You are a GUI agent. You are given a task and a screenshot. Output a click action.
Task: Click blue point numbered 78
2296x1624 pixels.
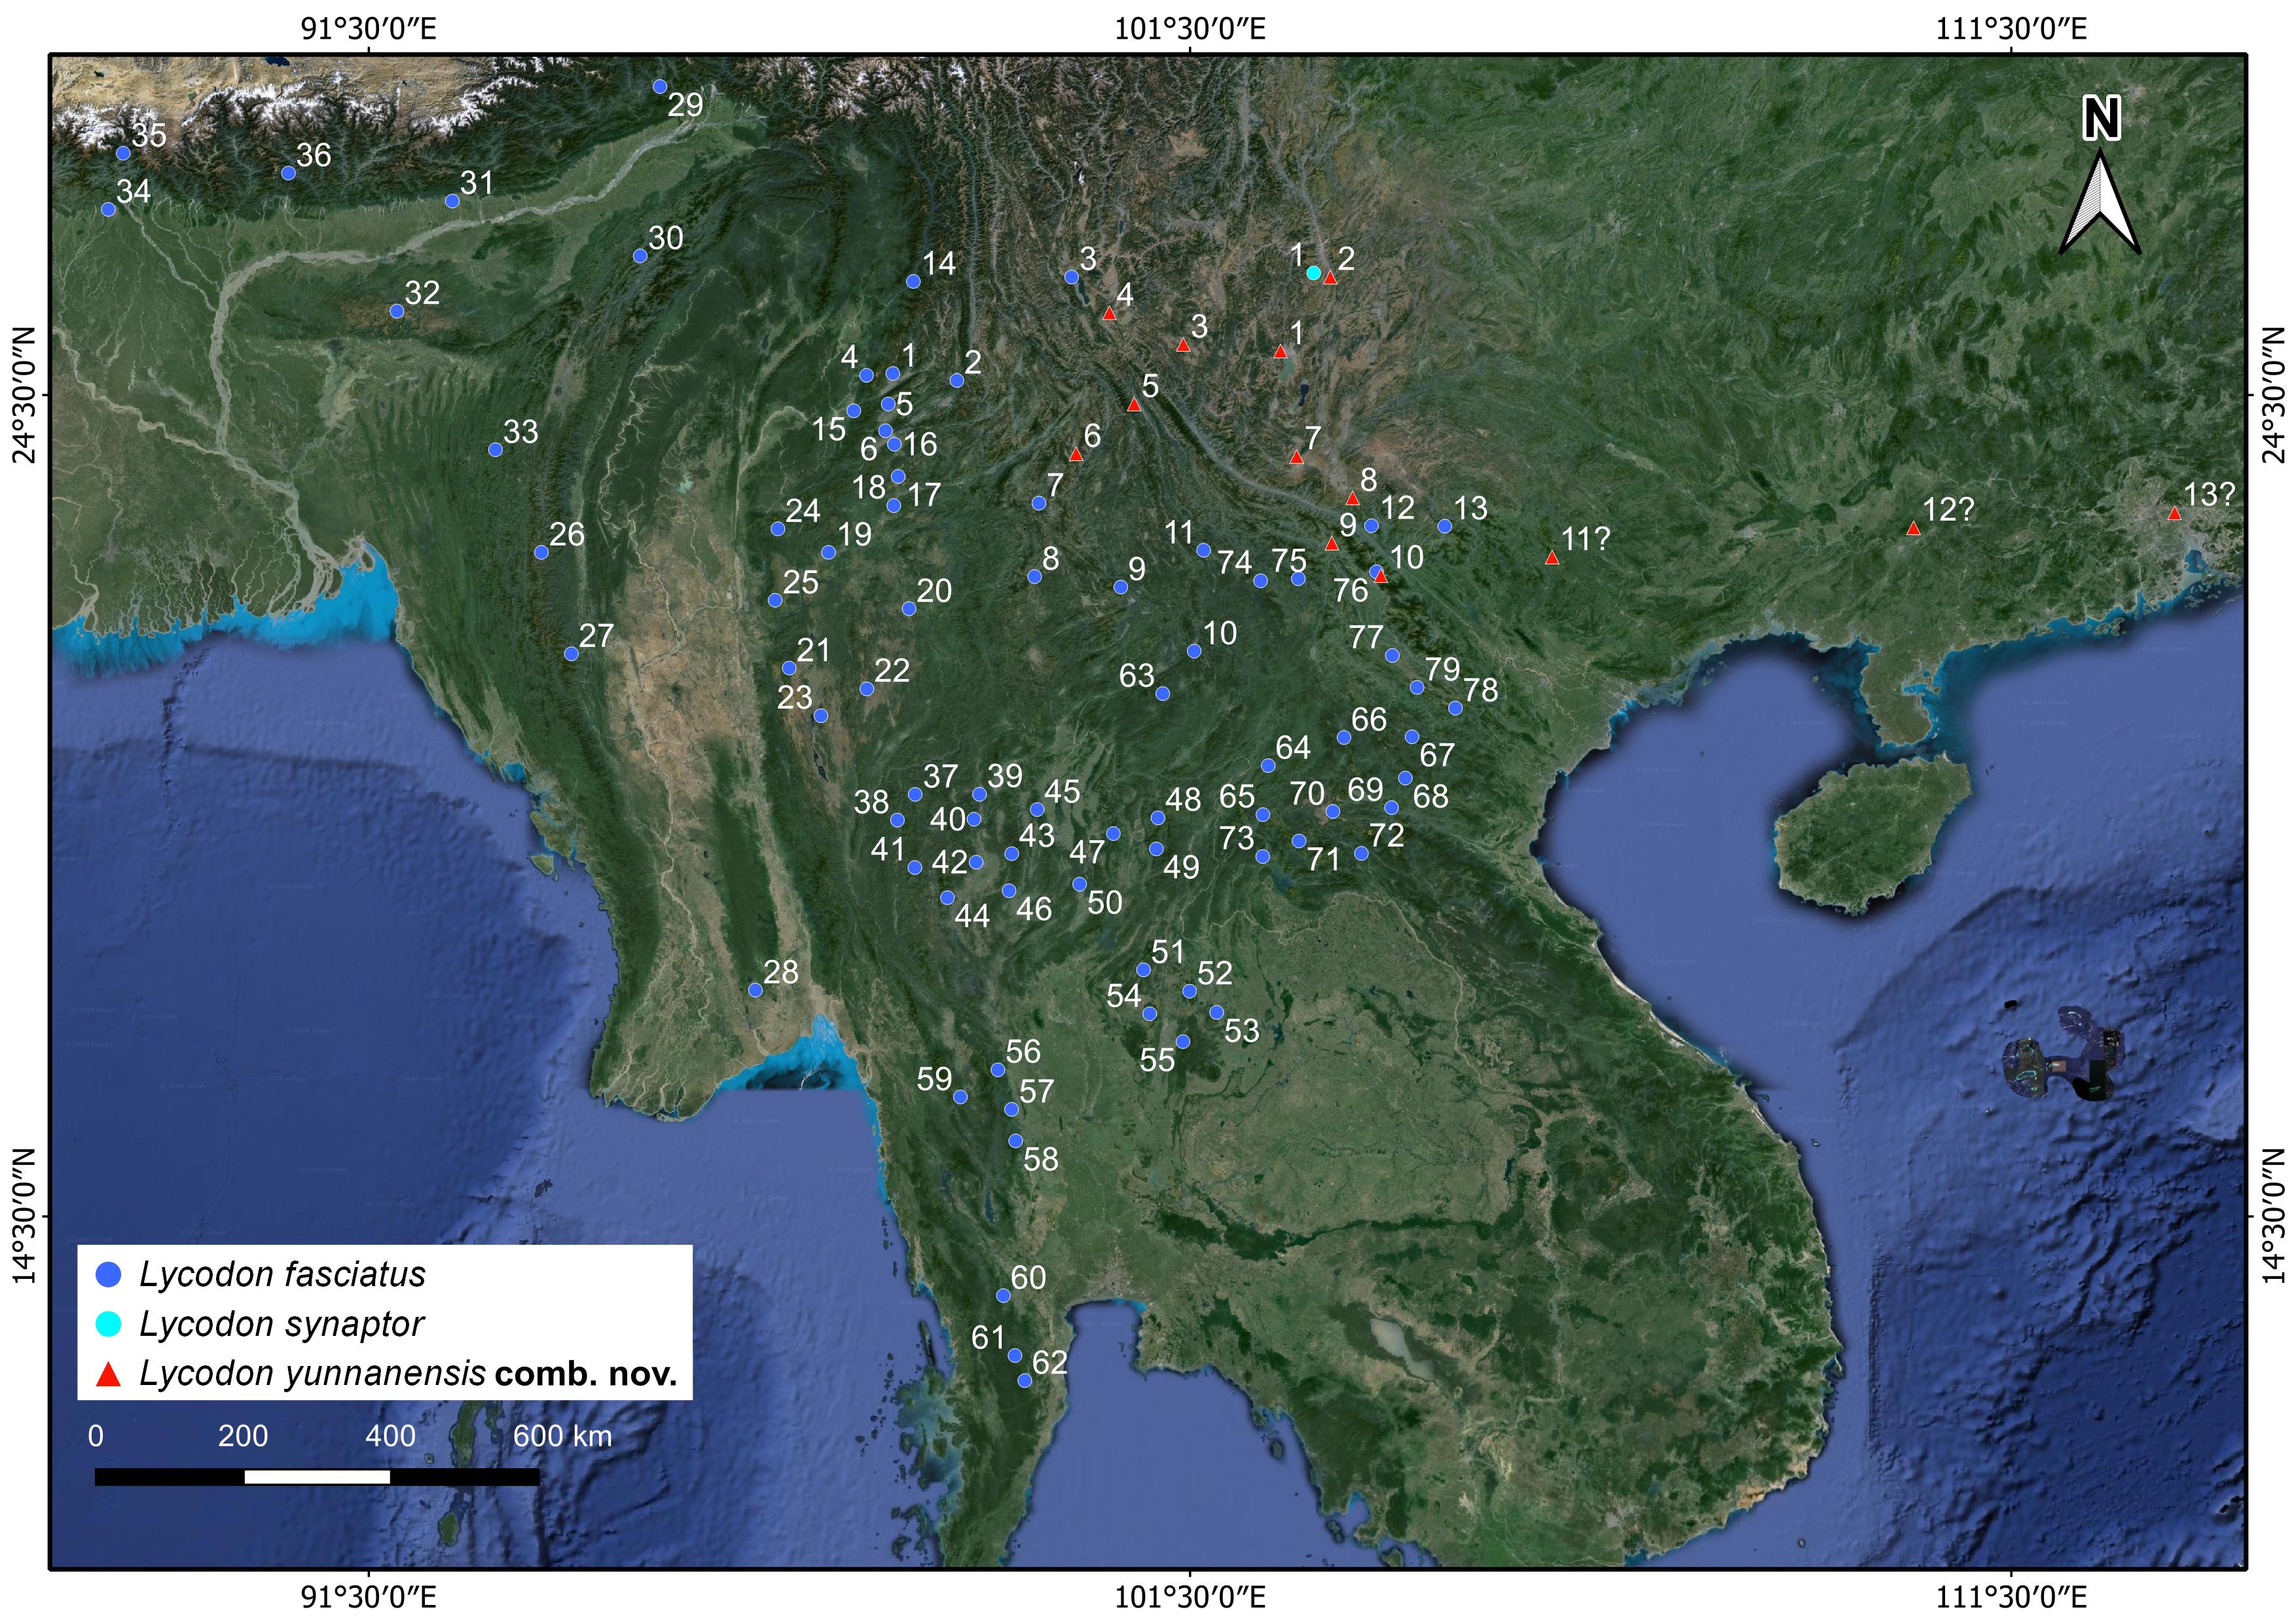tap(1455, 708)
